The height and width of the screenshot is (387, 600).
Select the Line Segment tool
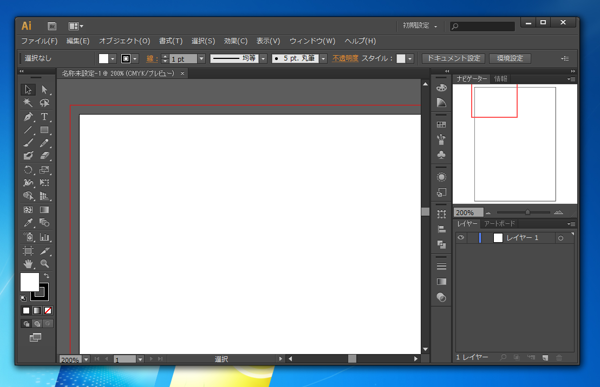[28, 130]
